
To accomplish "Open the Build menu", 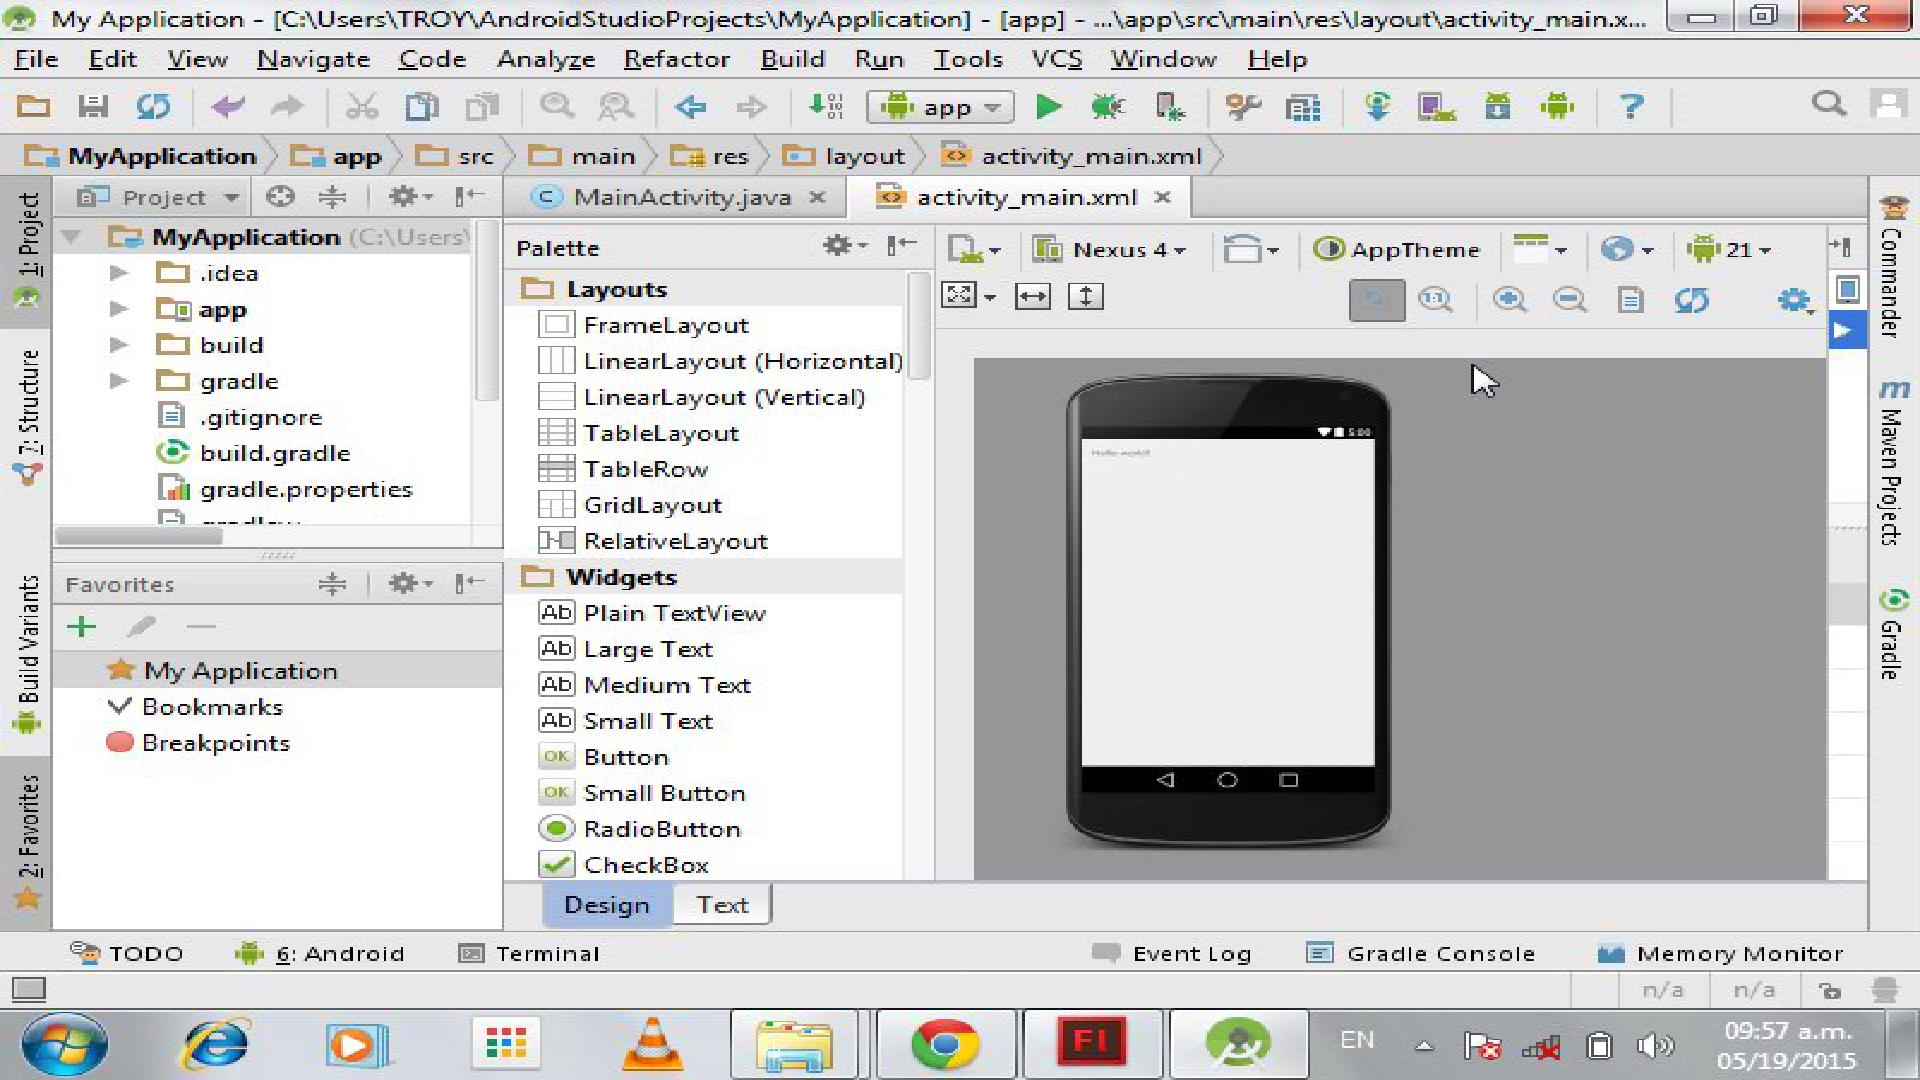I will tap(791, 59).
